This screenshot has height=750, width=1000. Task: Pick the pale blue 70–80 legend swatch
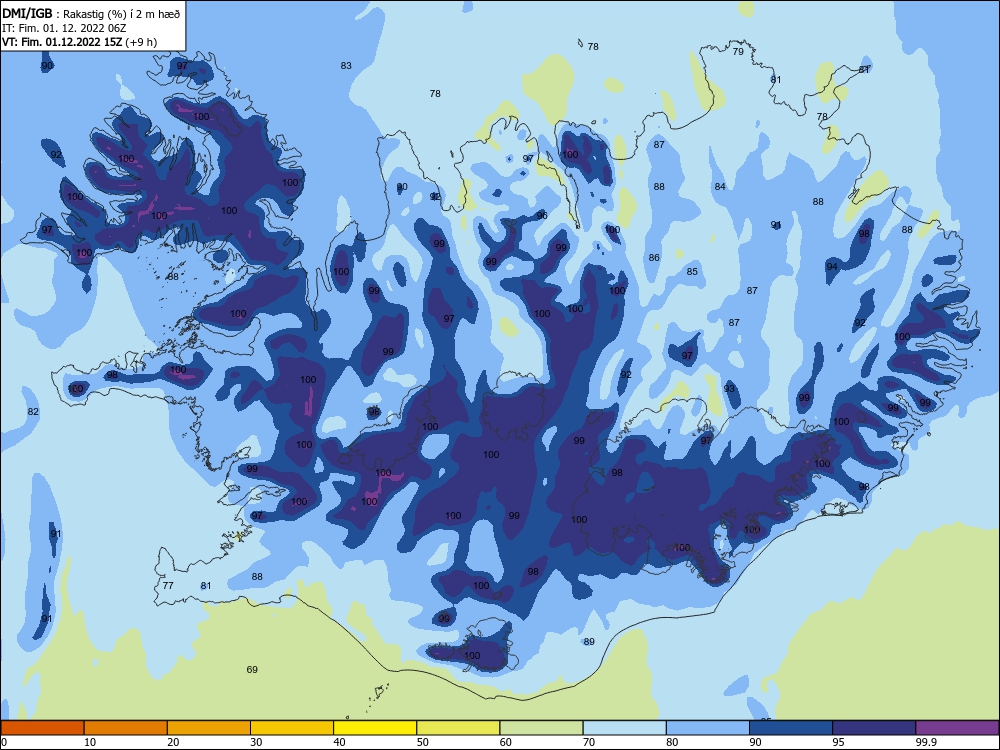coord(624,728)
